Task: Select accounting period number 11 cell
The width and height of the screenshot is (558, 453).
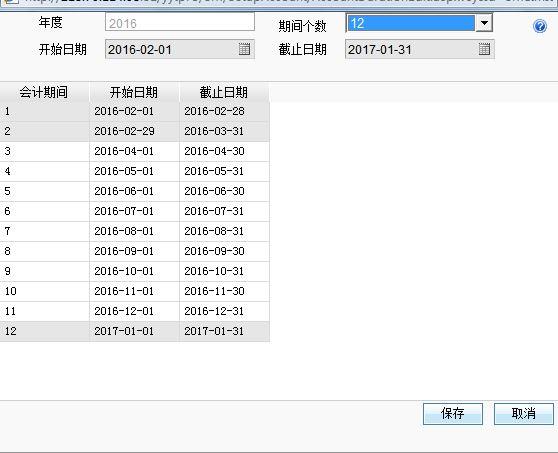Action: click(x=44, y=311)
